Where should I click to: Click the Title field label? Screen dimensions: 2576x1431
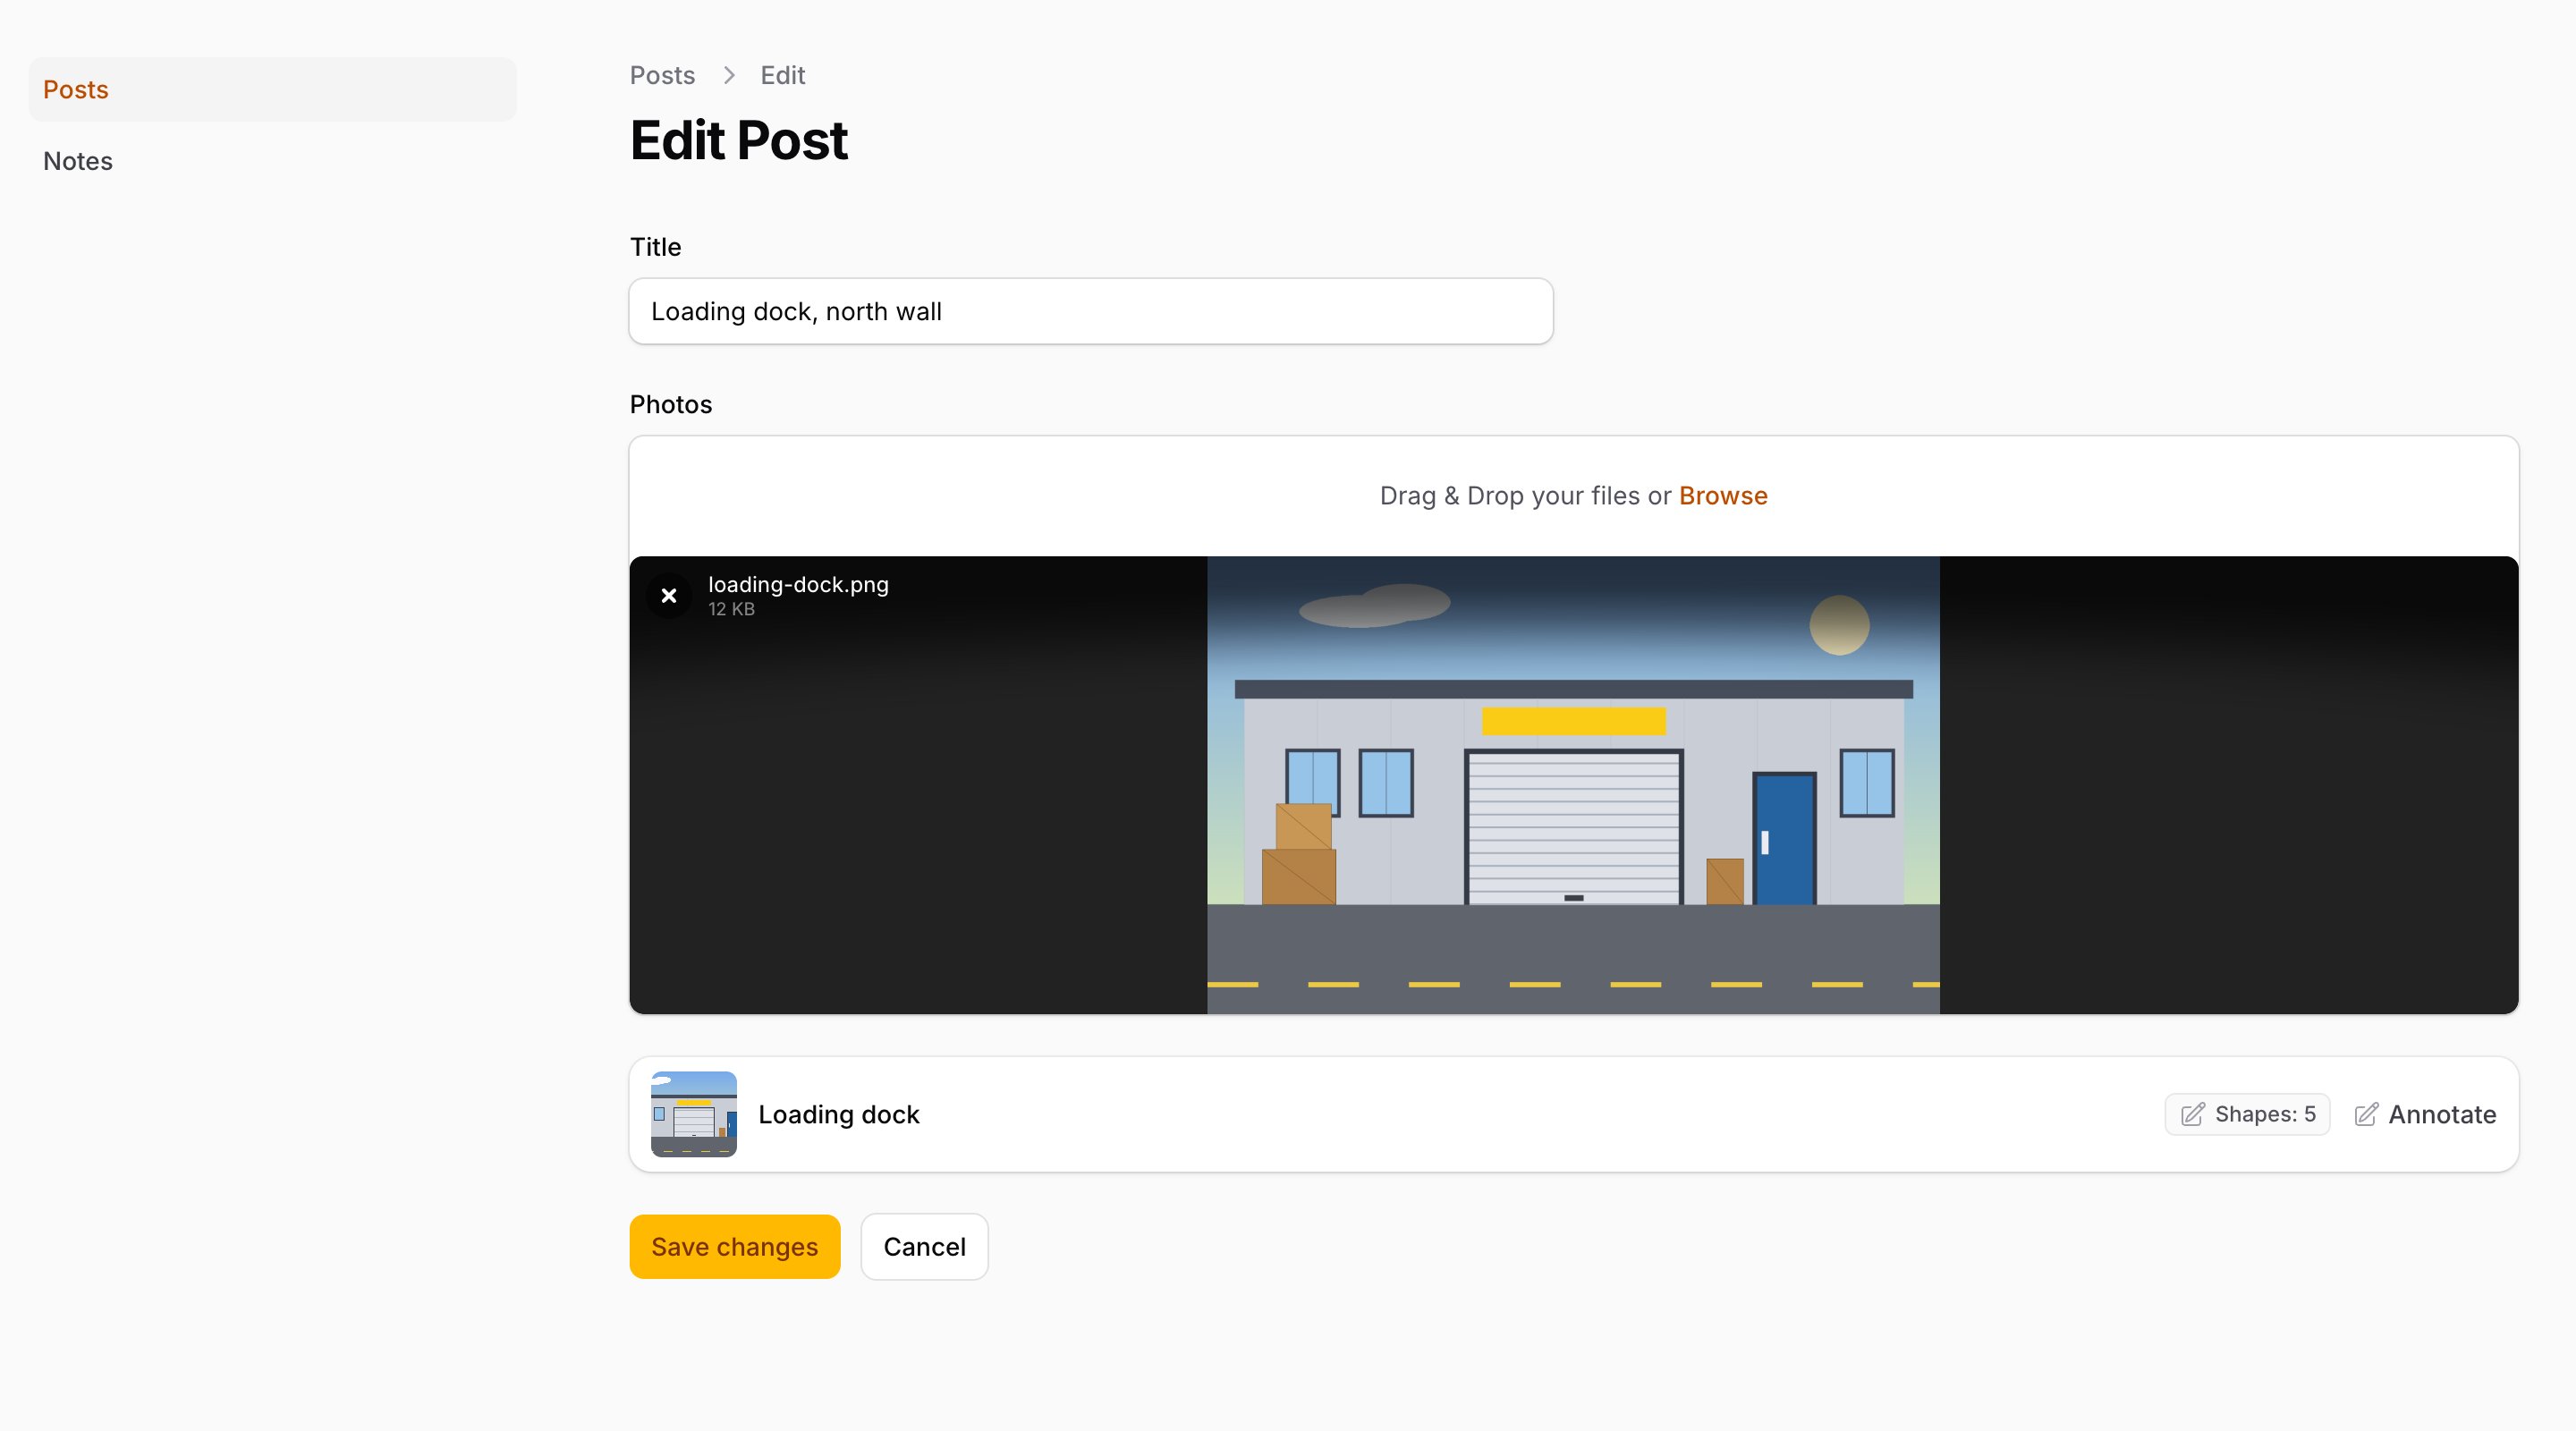tap(655, 247)
